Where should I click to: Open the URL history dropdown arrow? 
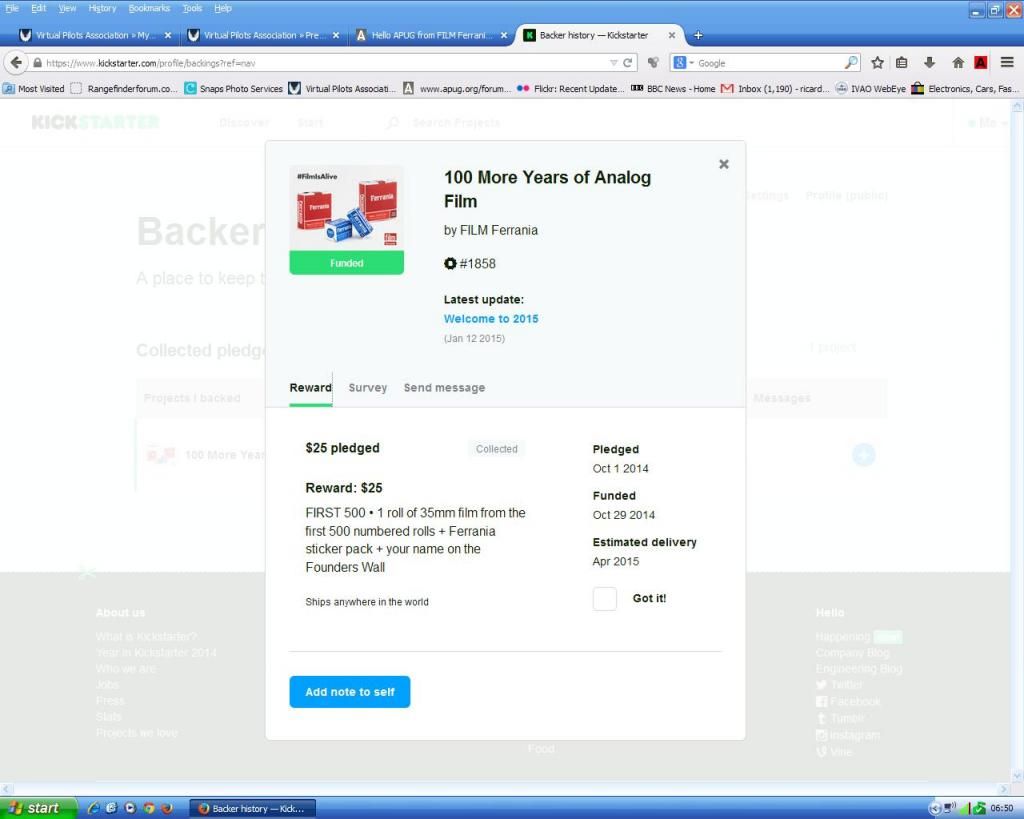(613, 63)
